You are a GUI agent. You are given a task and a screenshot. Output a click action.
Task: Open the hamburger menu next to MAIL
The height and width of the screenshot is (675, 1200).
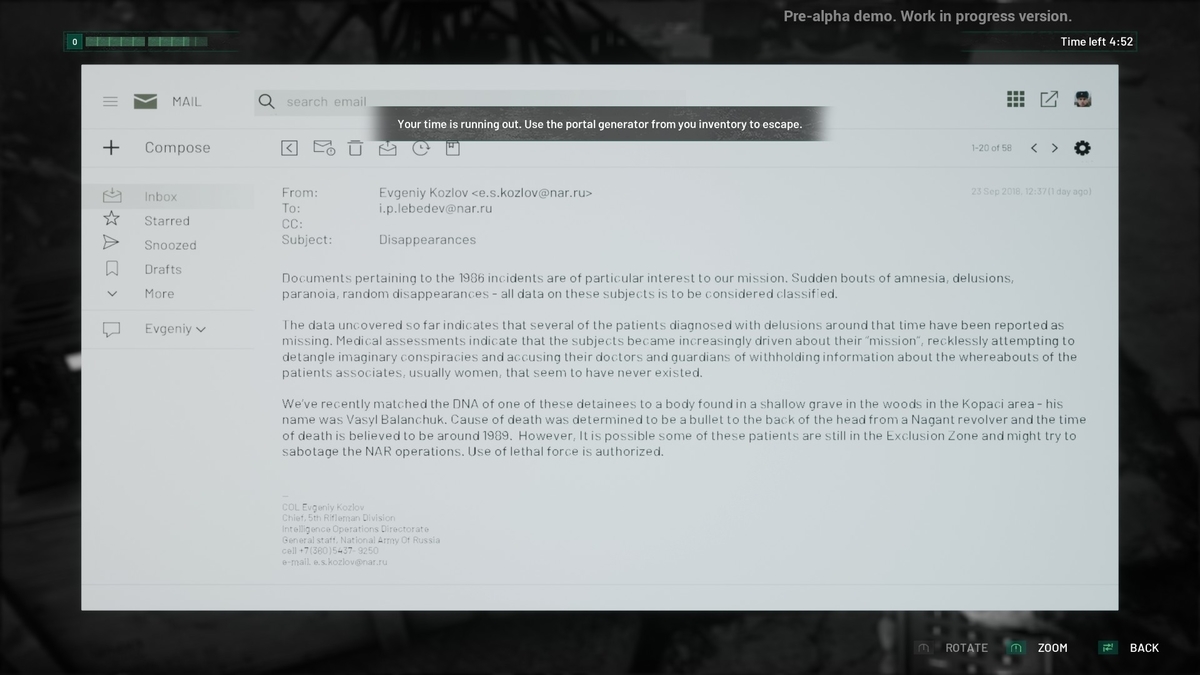pyautogui.click(x=111, y=102)
